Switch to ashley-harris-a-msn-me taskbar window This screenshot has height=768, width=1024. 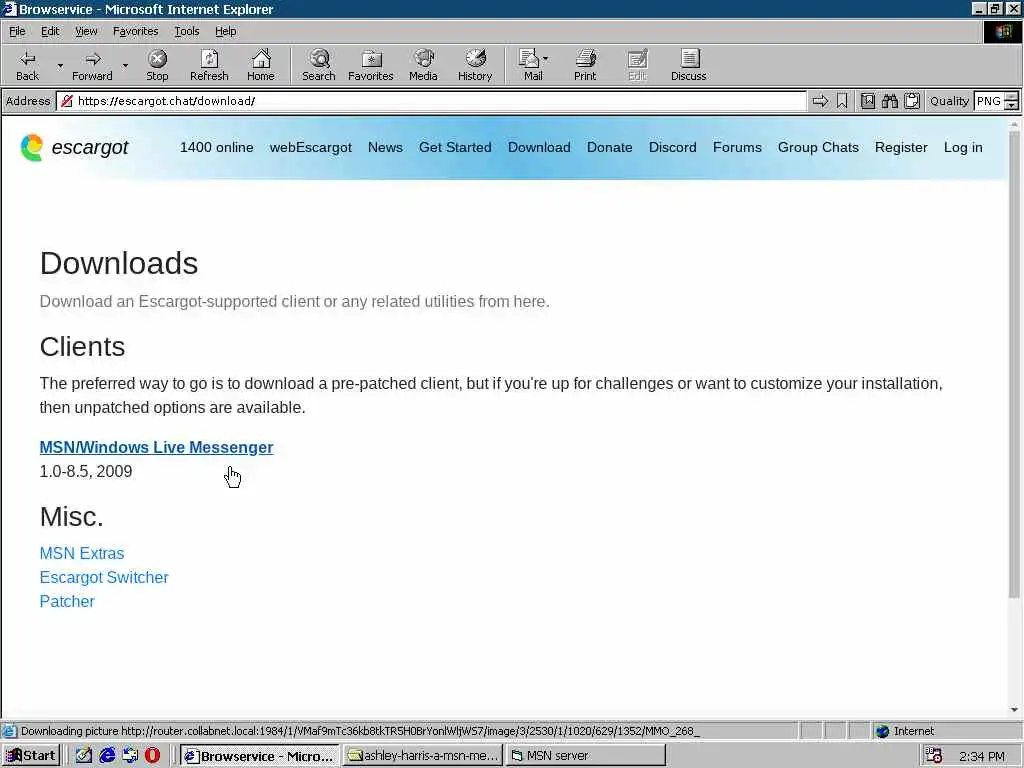[423, 756]
